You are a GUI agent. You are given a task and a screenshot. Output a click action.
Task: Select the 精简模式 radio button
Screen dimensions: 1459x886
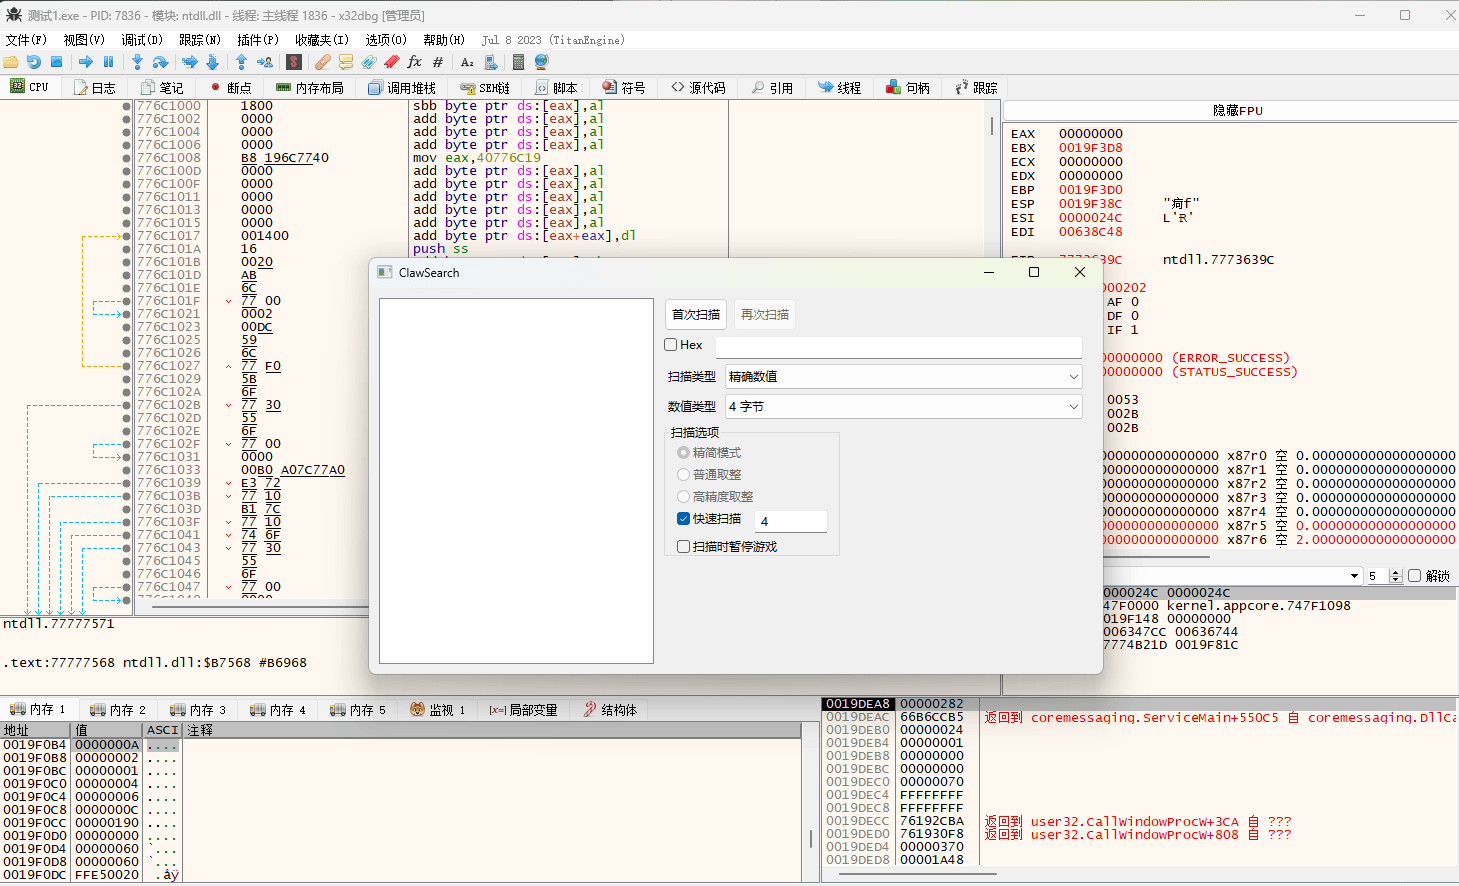coord(684,453)
